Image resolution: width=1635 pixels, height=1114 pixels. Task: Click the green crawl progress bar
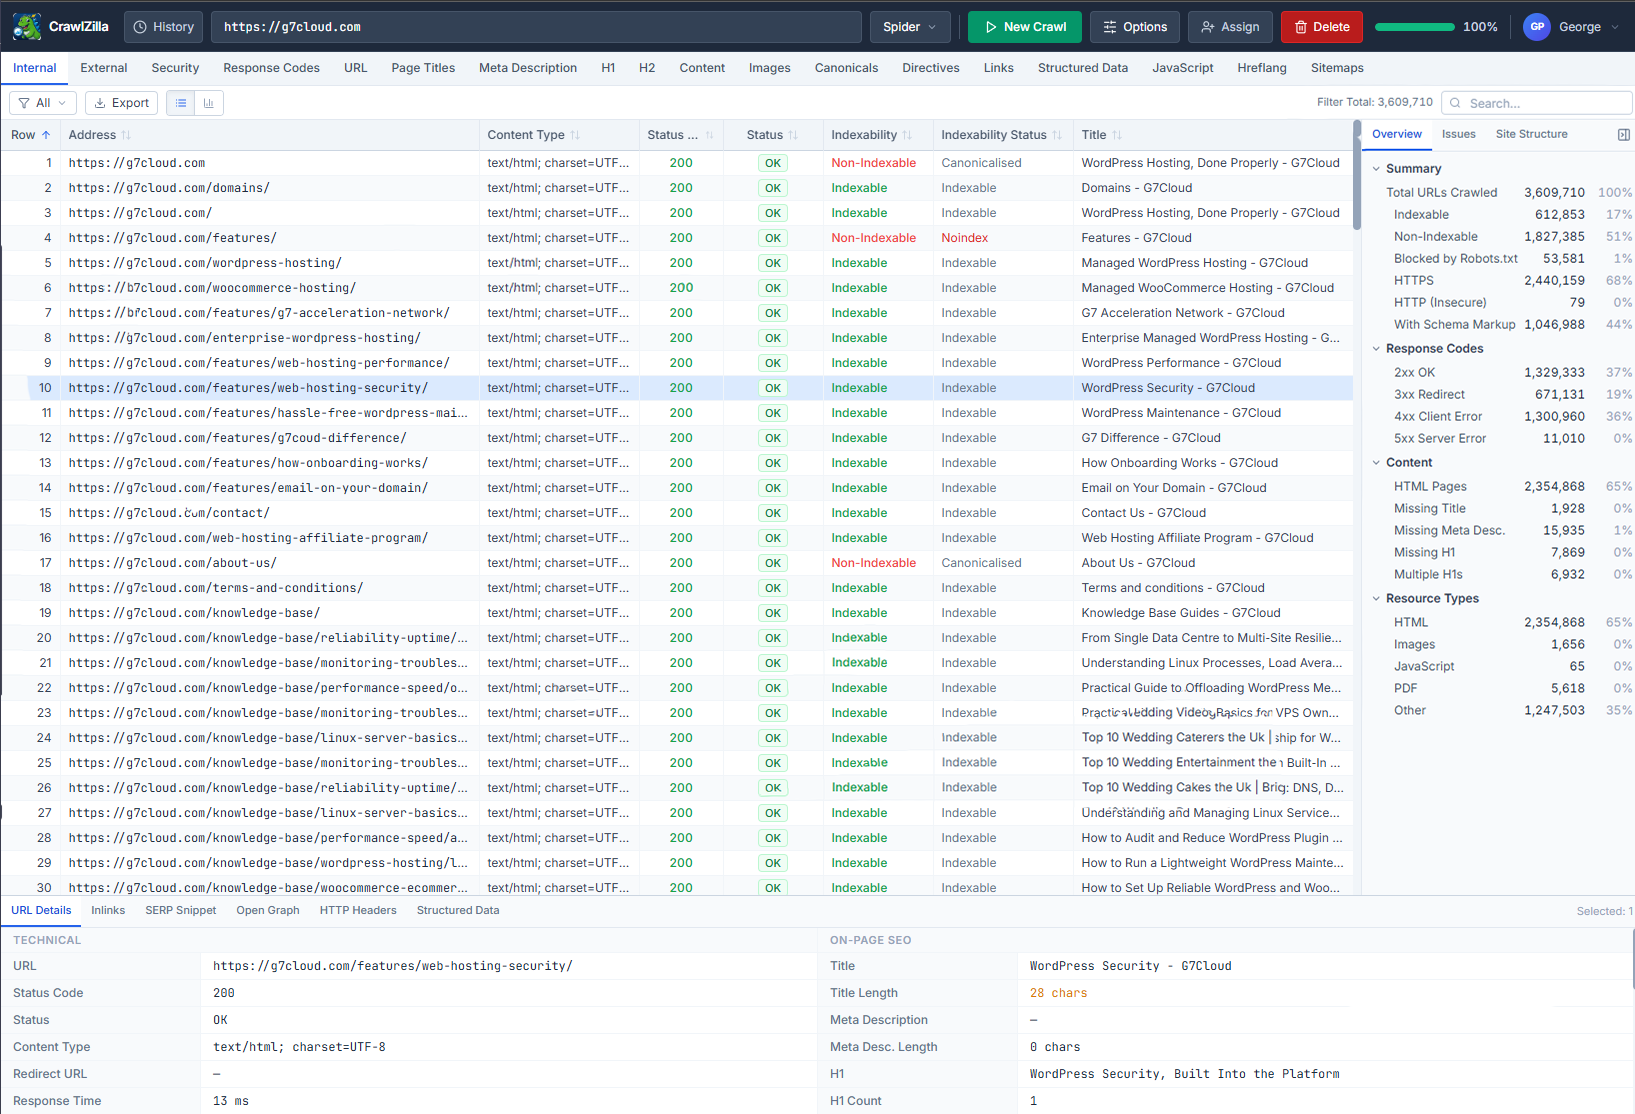(x=1413, y=27)
